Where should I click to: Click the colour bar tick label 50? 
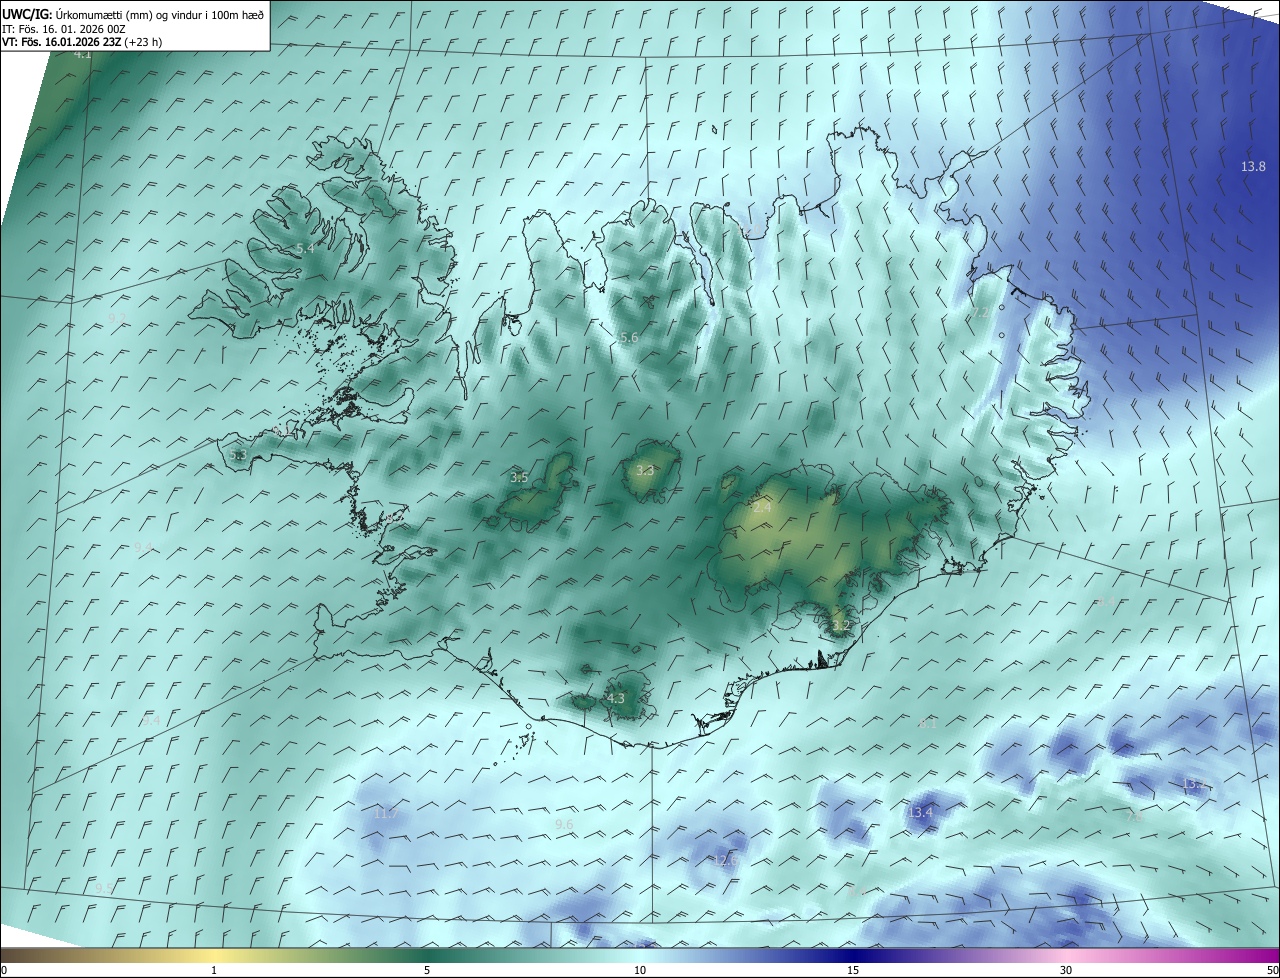(x=1272, y=970)
